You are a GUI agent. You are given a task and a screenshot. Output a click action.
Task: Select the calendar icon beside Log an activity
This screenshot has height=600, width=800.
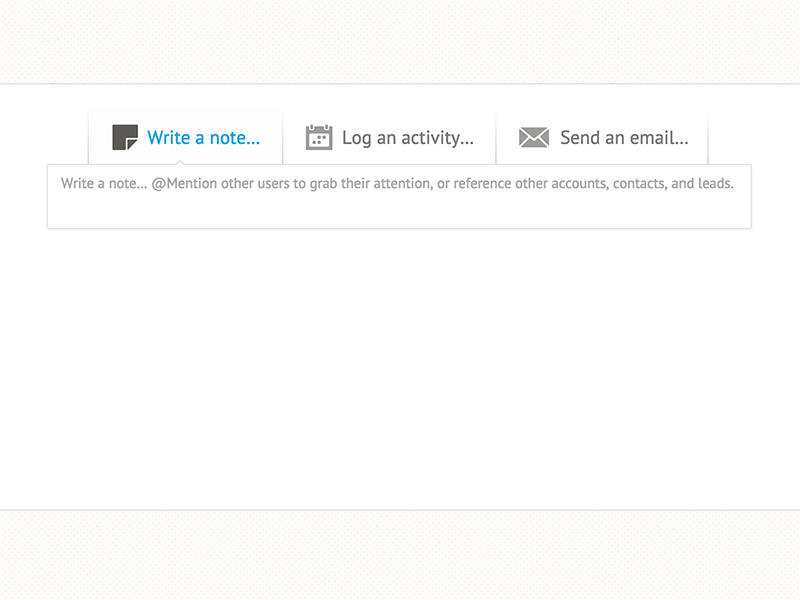coord(318,137)
